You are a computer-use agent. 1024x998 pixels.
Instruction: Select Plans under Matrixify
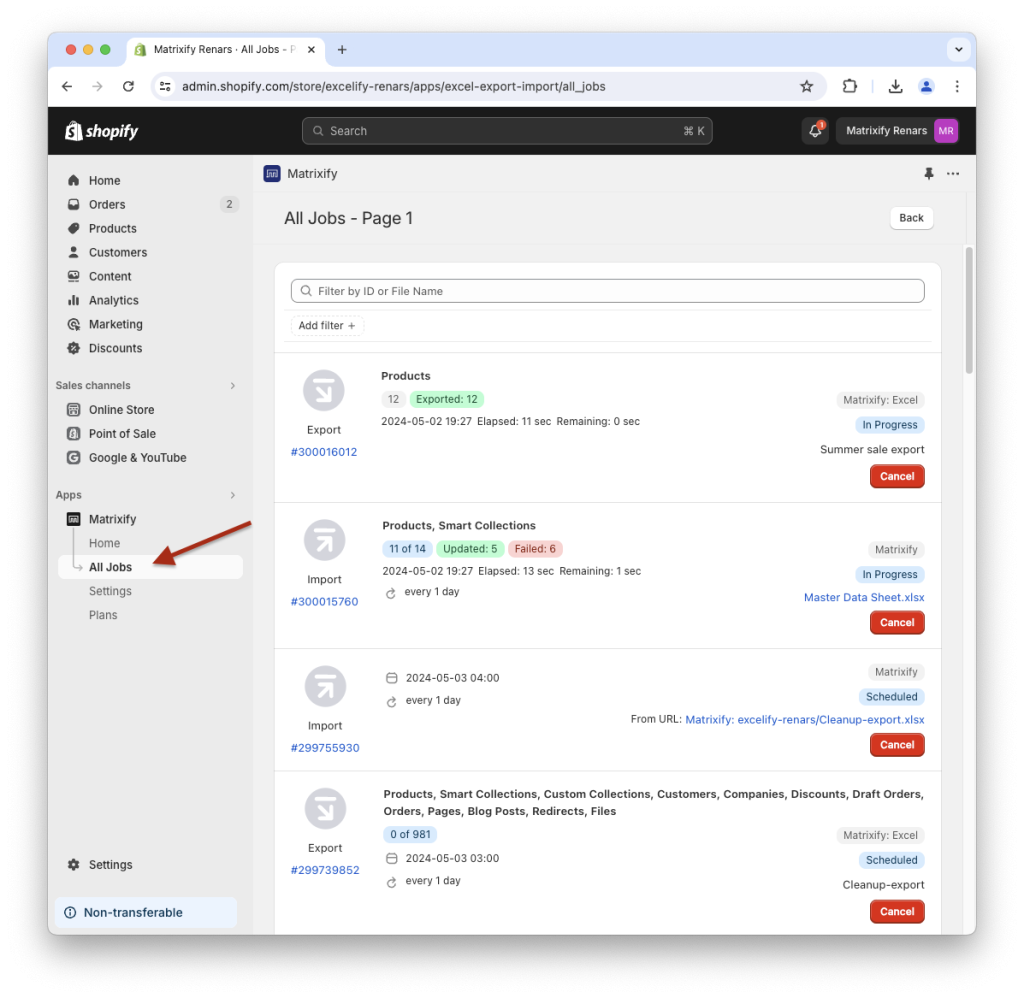104,614
